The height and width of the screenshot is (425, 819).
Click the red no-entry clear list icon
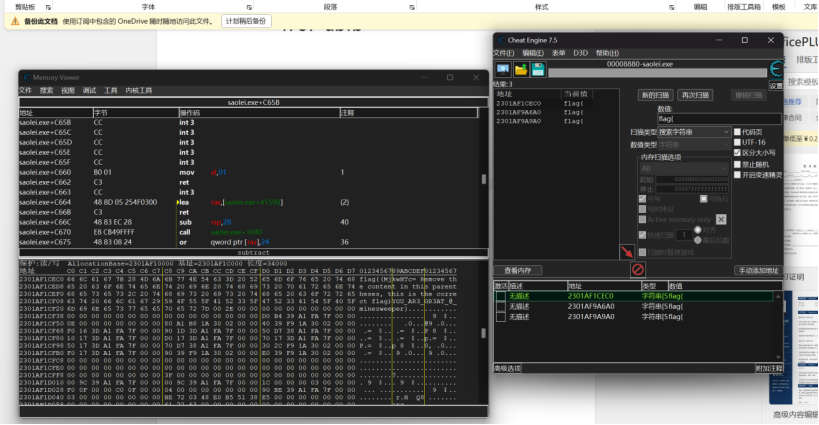pyautogui.click(x=638, y=269)
